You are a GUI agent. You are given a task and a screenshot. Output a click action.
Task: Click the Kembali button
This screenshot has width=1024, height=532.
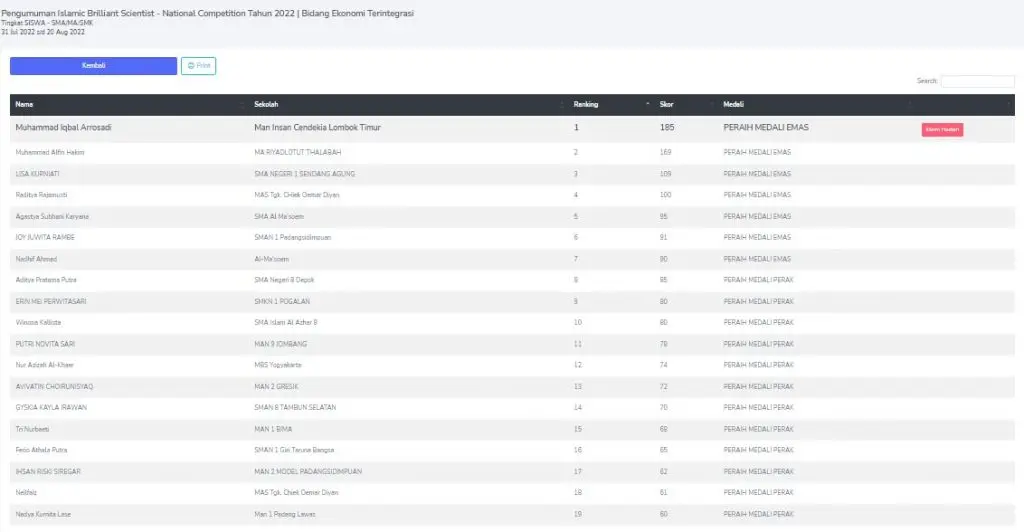[x=93, y=66]
